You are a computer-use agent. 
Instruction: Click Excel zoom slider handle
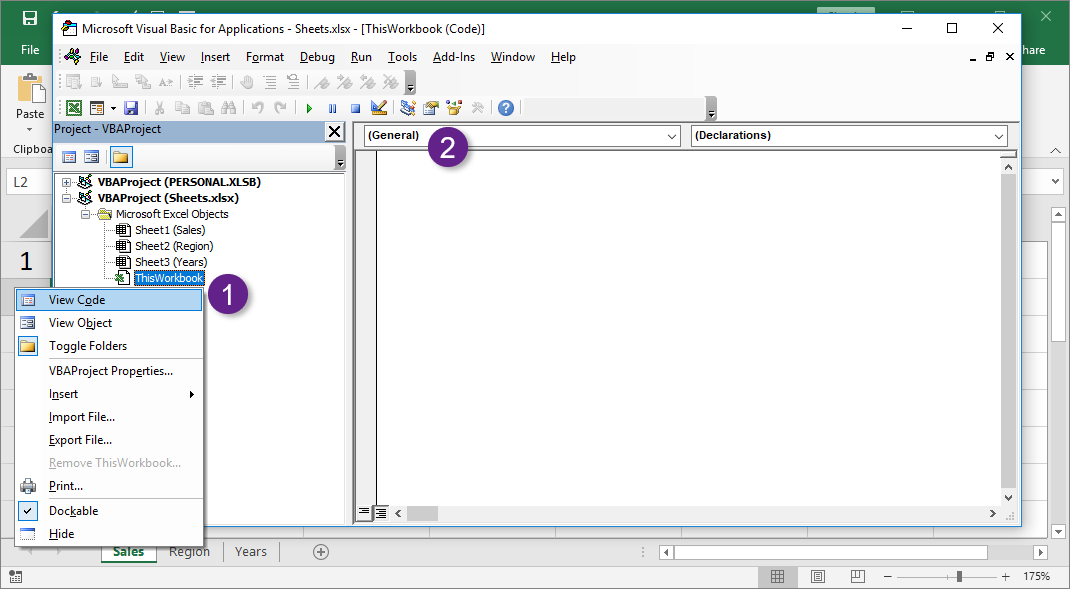pos(959,577)
